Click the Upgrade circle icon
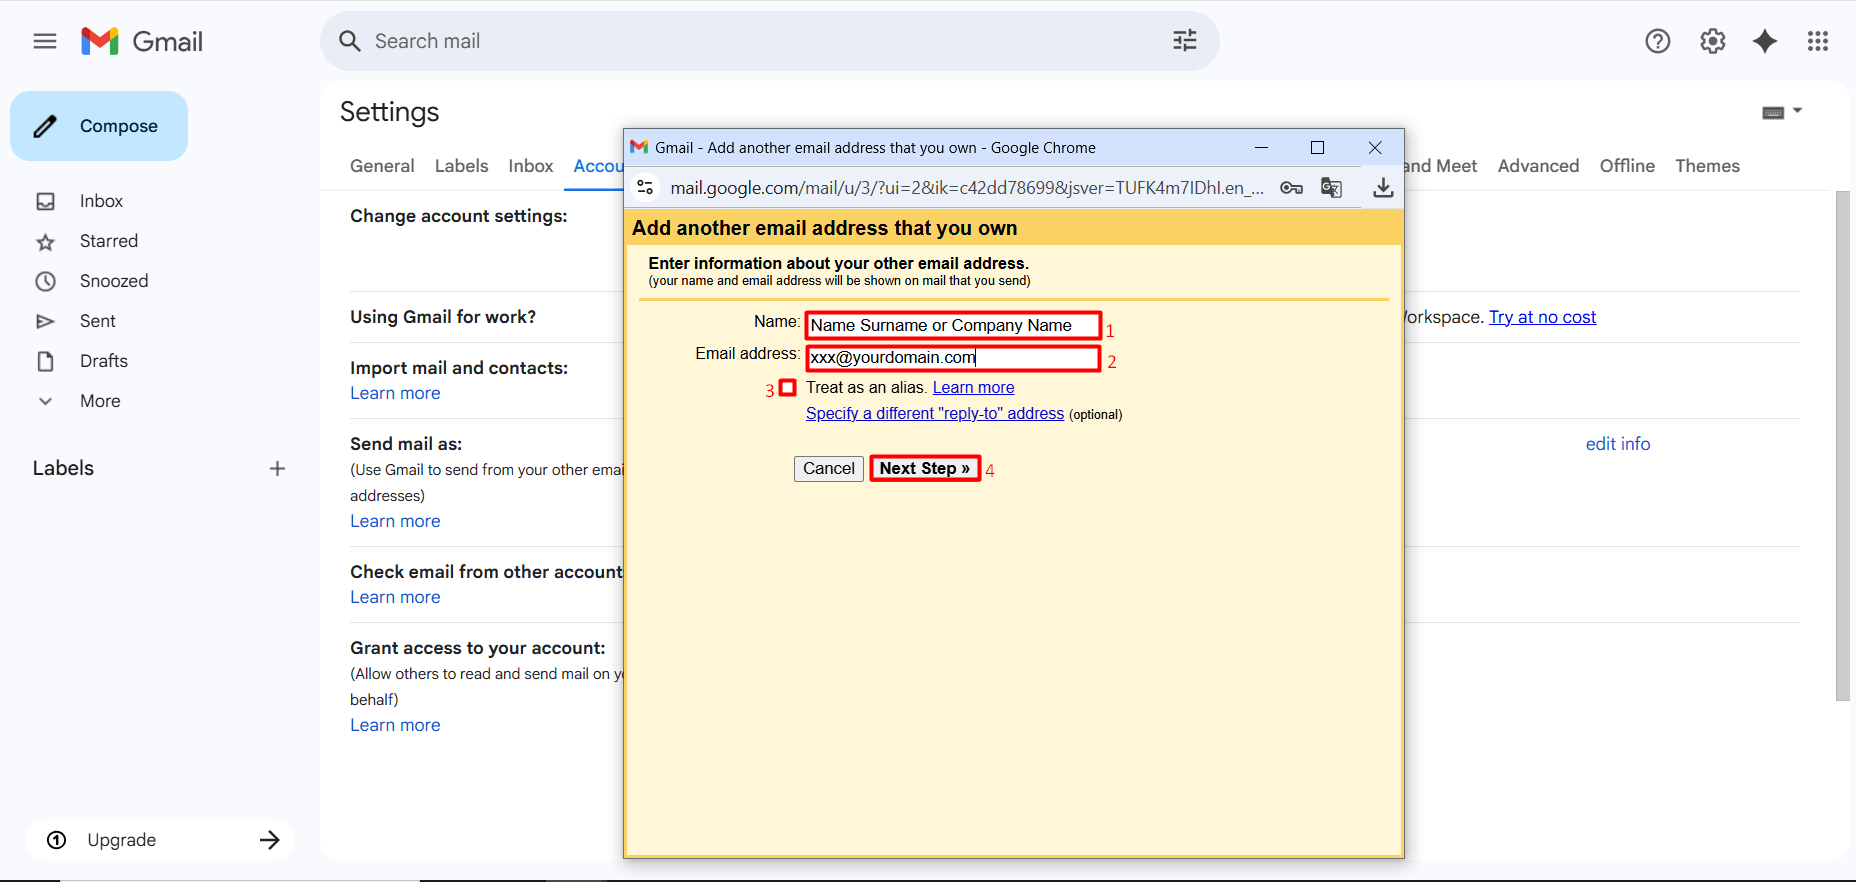 pos(57,840)
